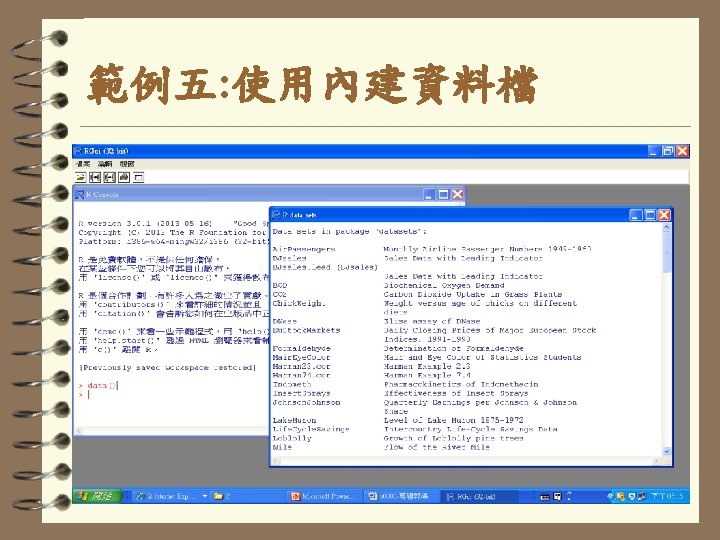The image size is (720, 540).
Task: Click 'Formaldehyde' entry in data sets list
Action: click(302, 349)
